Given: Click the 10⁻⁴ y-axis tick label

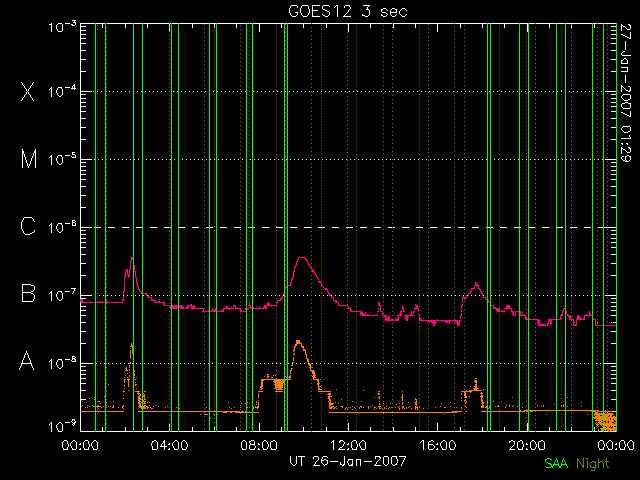Looking at the screenshot, I should click(x=62, y=91).
